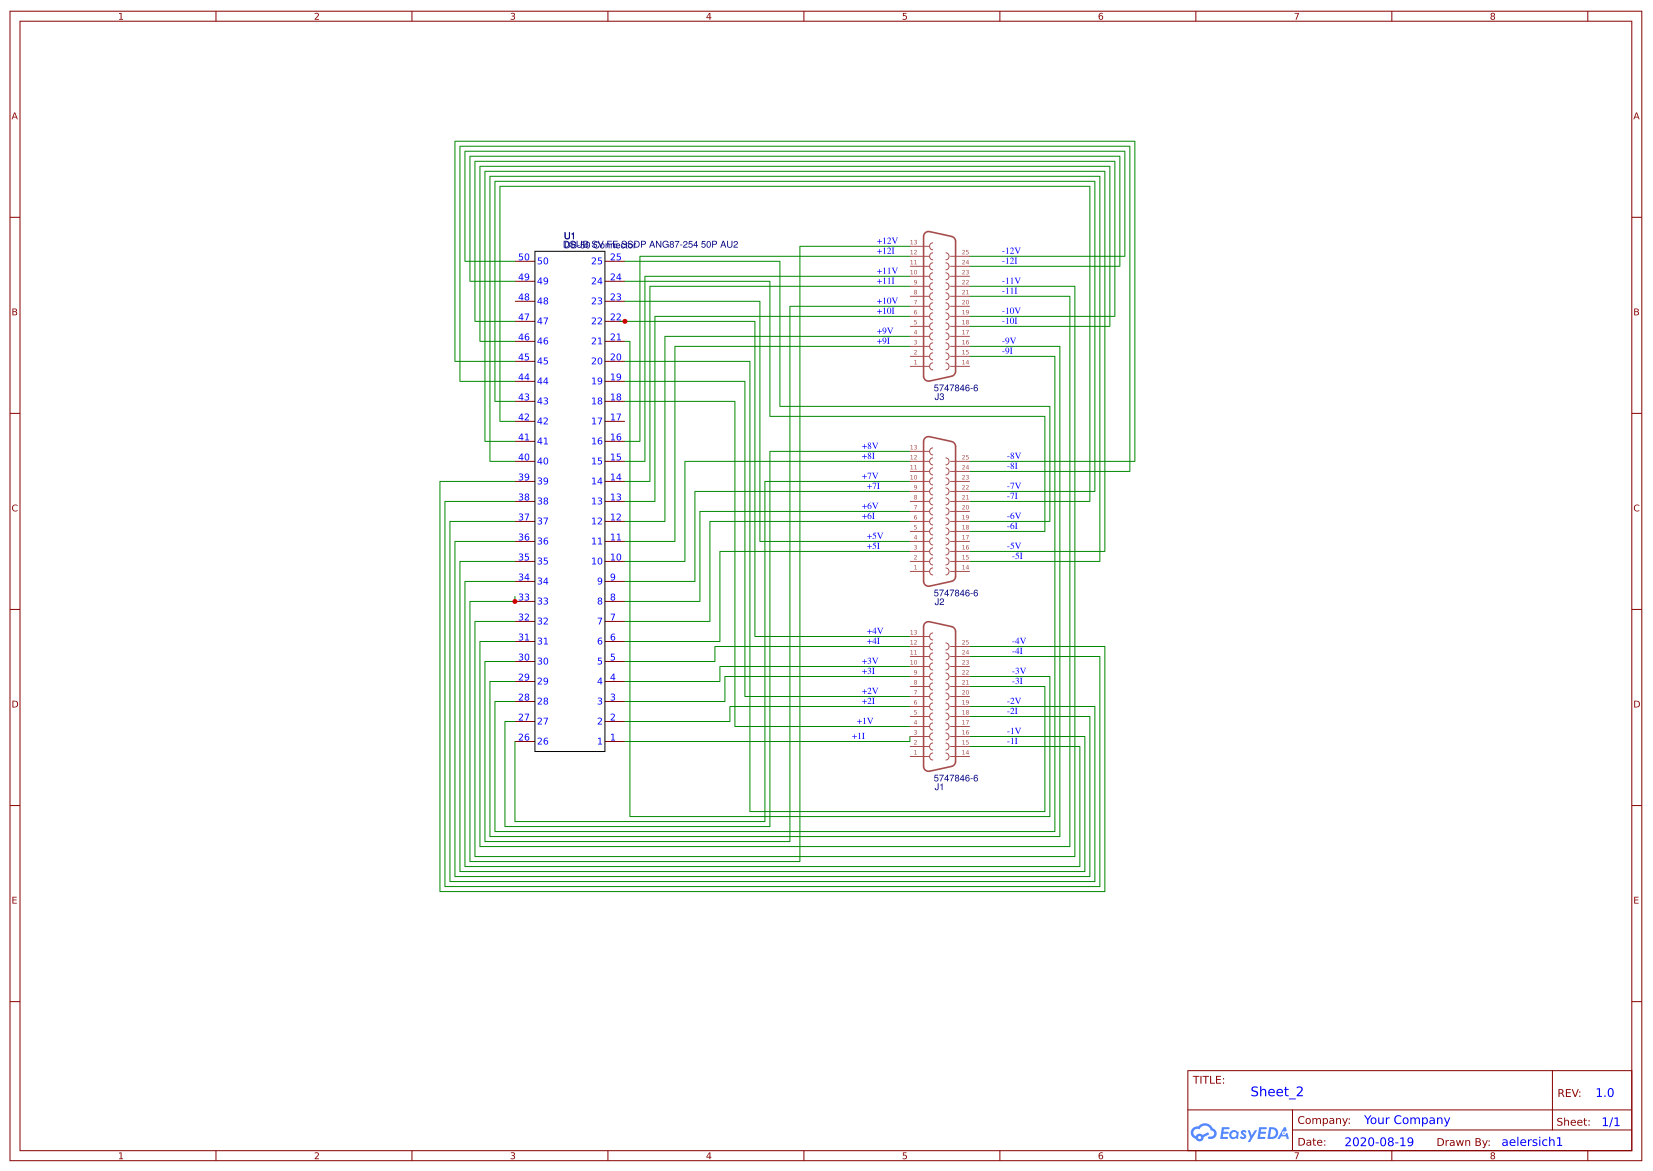Select pin 50 on component U1
This screenshot has height=1171, width=1653.
(523, 259)
